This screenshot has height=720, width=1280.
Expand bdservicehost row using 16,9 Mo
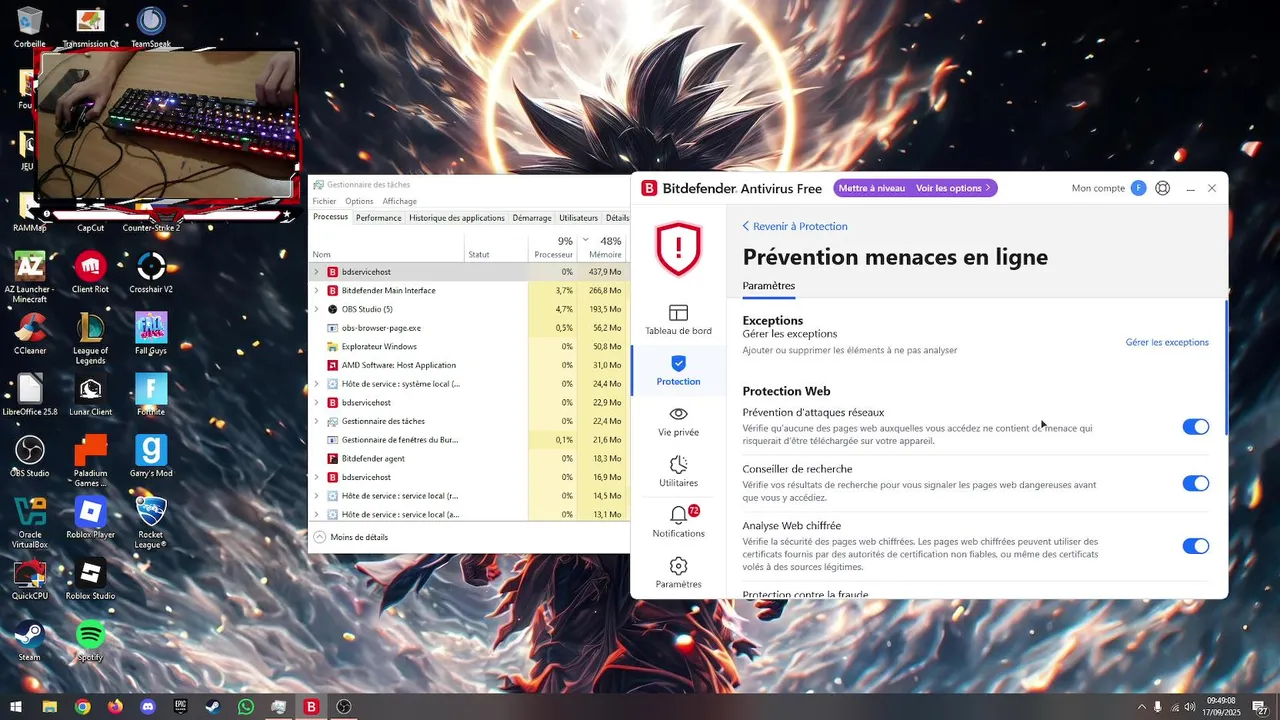pyautogui.click(x=317, y=477)
